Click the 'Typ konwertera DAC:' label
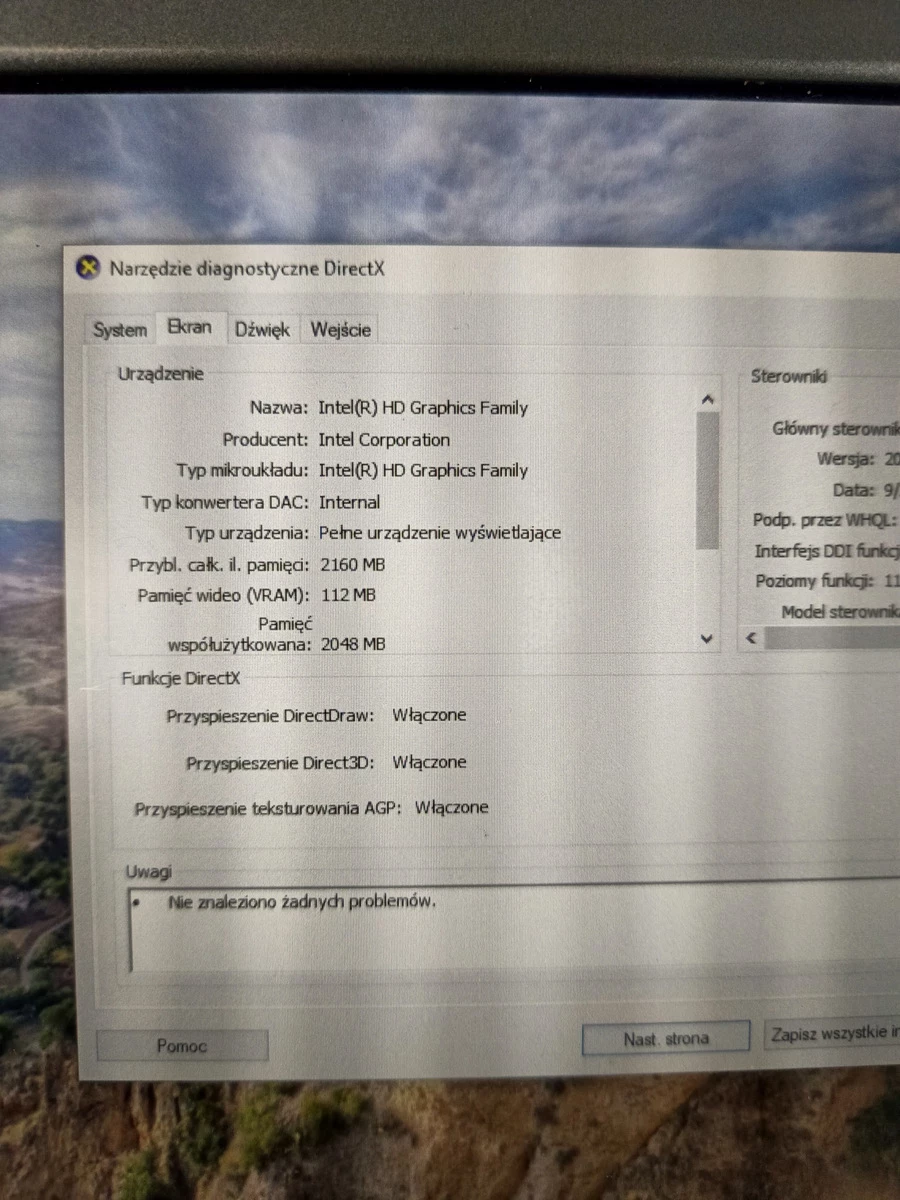The width and height of the screenshot is (900, 1200). pyautogui.click(x=226, y=502)
